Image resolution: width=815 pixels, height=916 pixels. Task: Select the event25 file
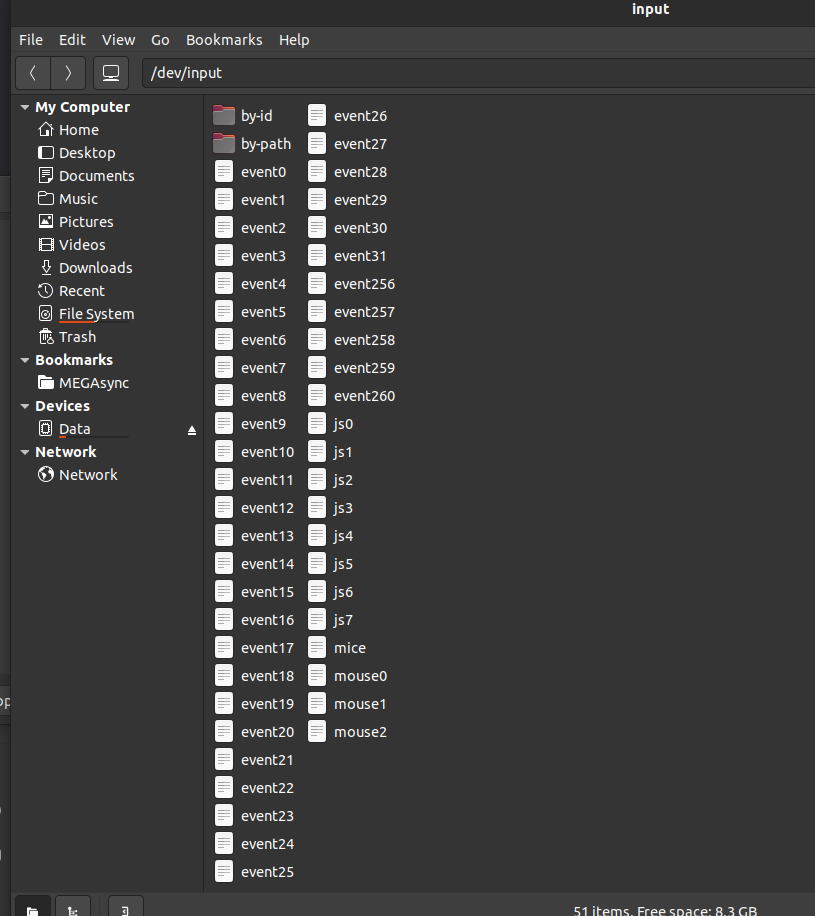click(254, 872)
